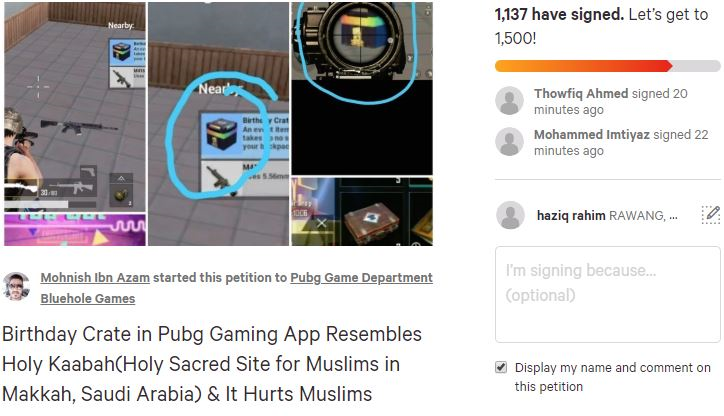The height and width of the screenshot is (416, 724).
Task: Open Mohnish Ibn Azam's profile photo
Action: (x=16, y=286)
